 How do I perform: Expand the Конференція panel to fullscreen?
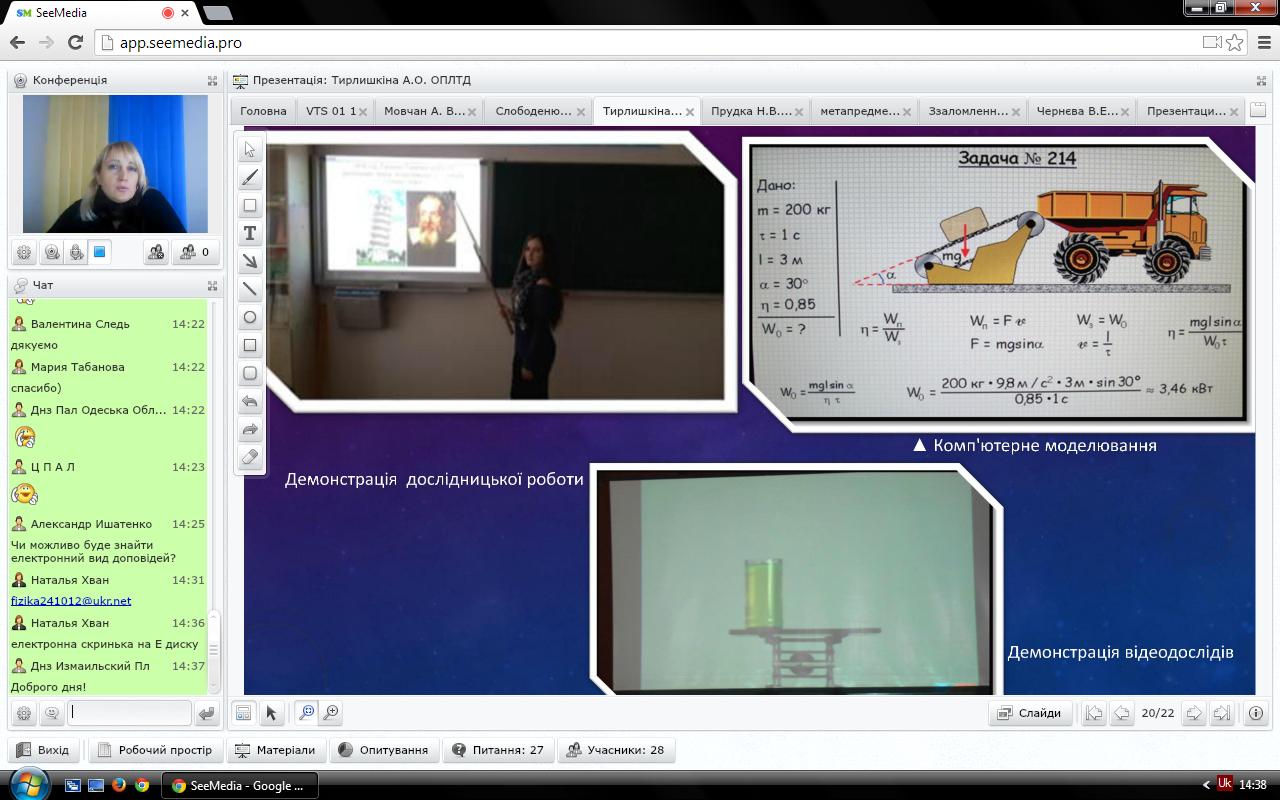click(212, 80)
